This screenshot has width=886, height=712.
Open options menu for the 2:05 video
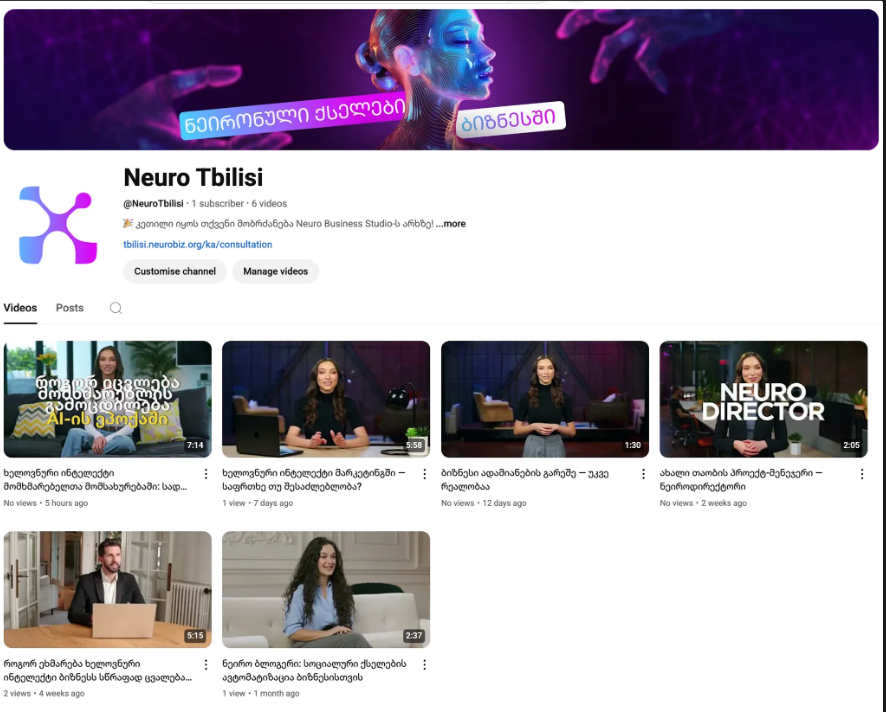pyautogui.click(x=862, y=474)
